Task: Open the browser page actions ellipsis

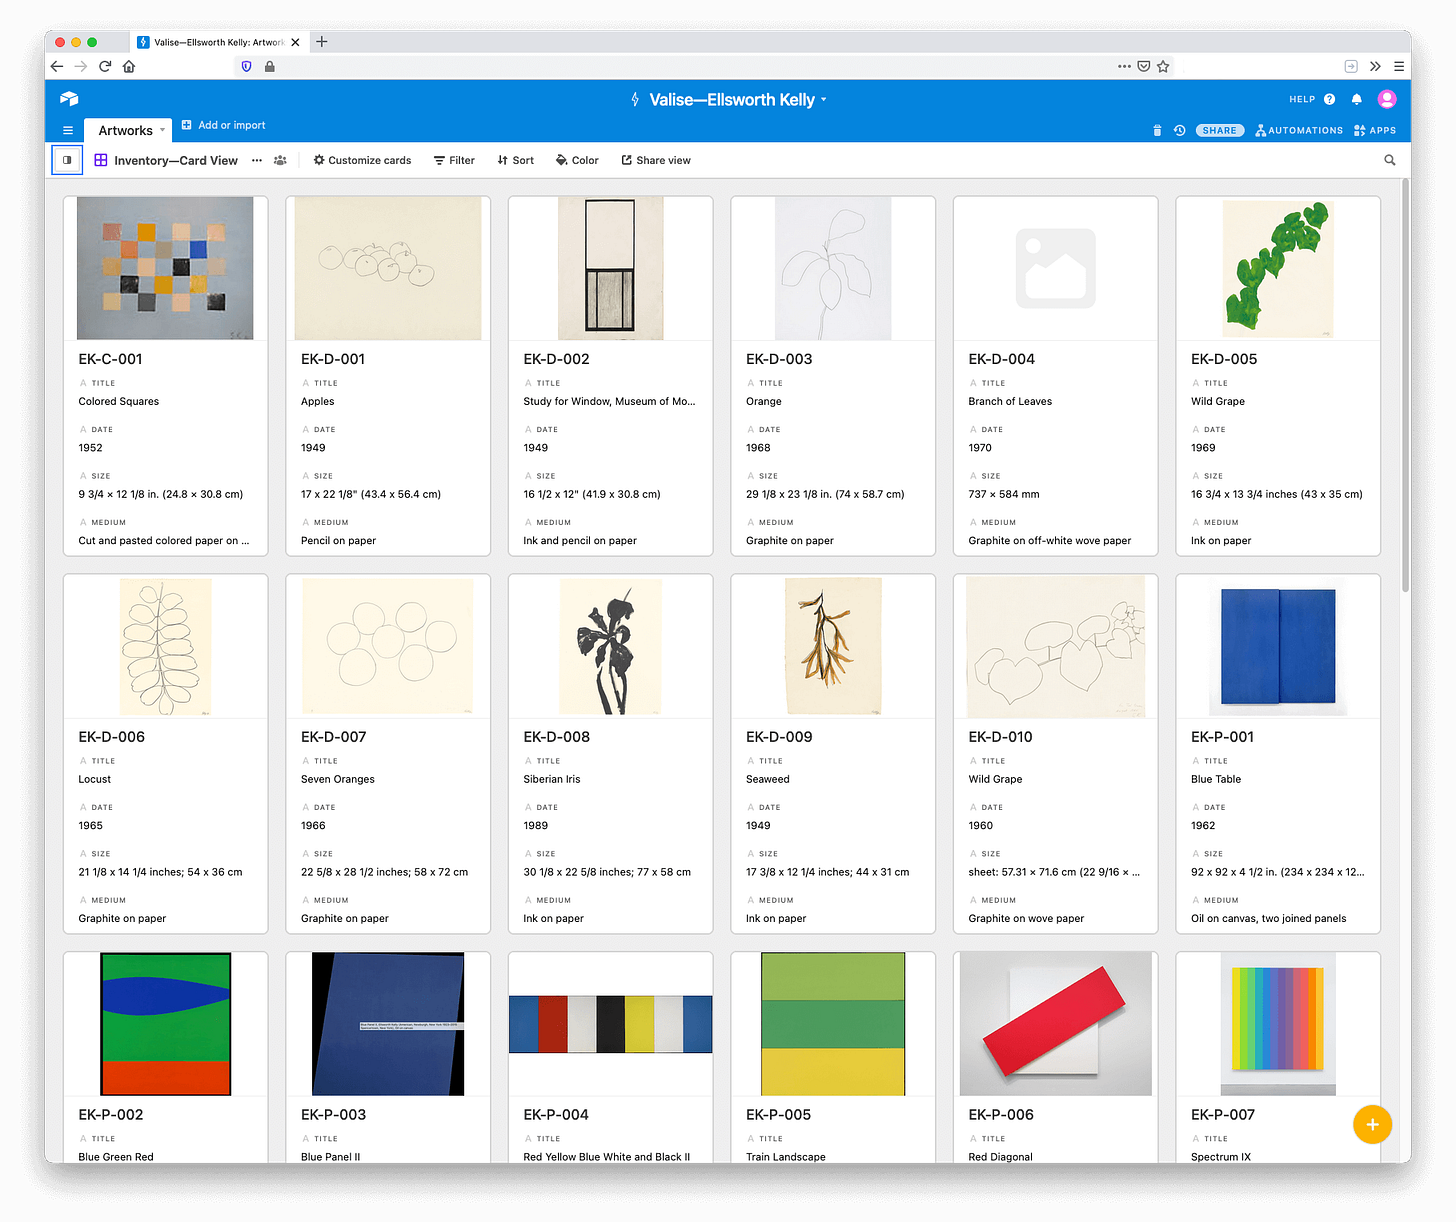Action: coord(1125,66)
